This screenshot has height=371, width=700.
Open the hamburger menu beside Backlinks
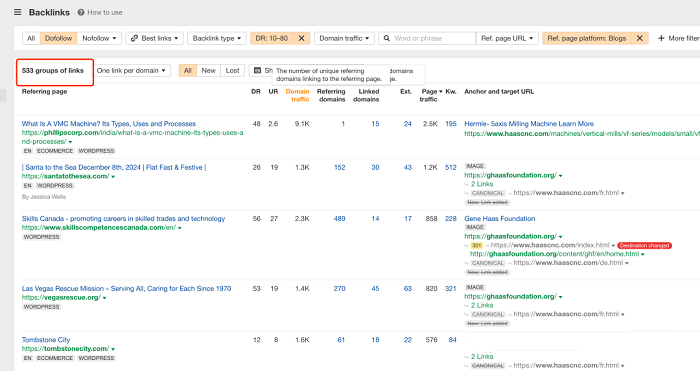coord(17,12)
